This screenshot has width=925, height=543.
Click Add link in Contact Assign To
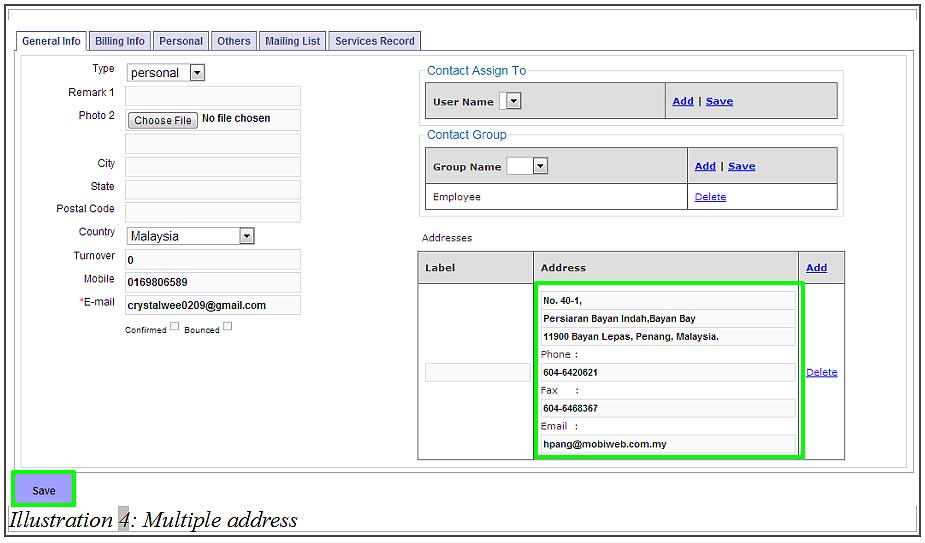(x=683, y=101)
